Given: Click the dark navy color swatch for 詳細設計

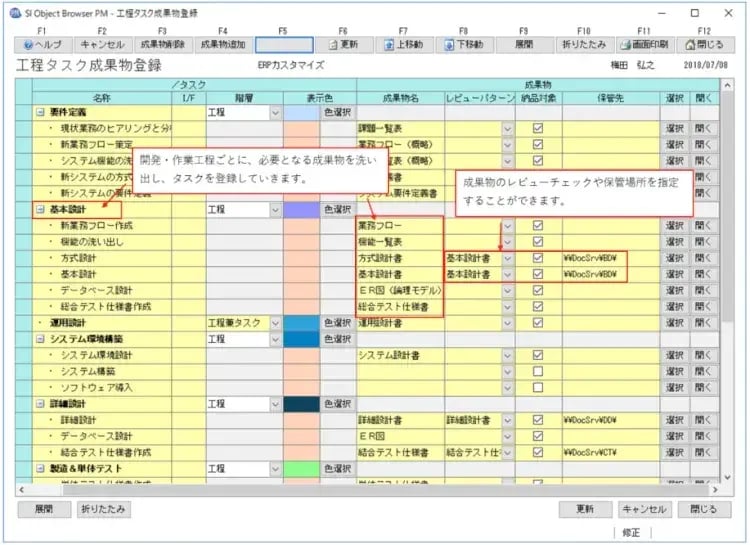Looking at the screenshot, I should (301, 404).
